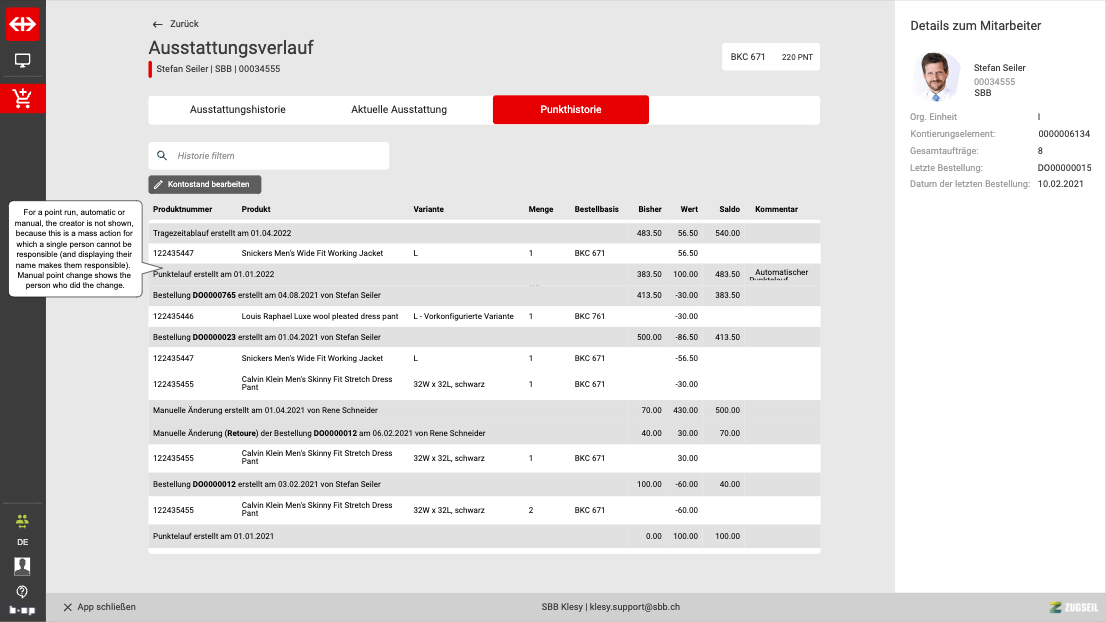Go back using Zurück link
1106x622 pixels.
pyautogui.click(x=176, y=24)
